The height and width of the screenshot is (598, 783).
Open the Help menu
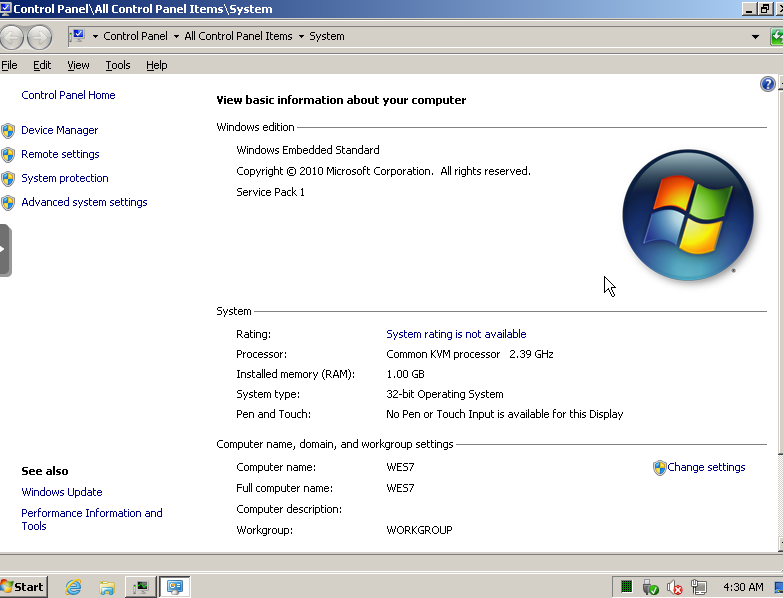(157, 65)
